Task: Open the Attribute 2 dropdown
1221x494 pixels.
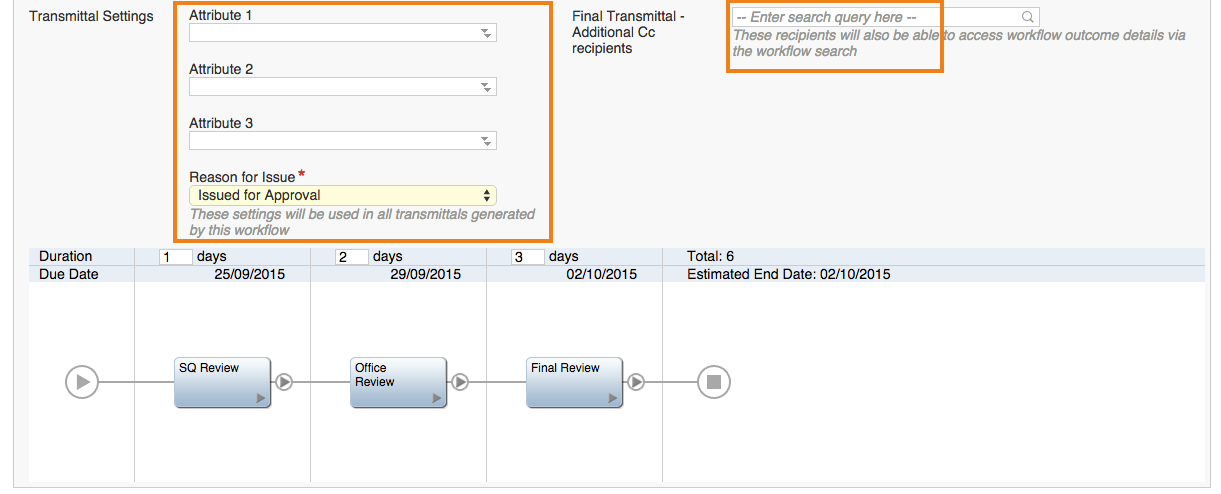Action: point(343,87)
